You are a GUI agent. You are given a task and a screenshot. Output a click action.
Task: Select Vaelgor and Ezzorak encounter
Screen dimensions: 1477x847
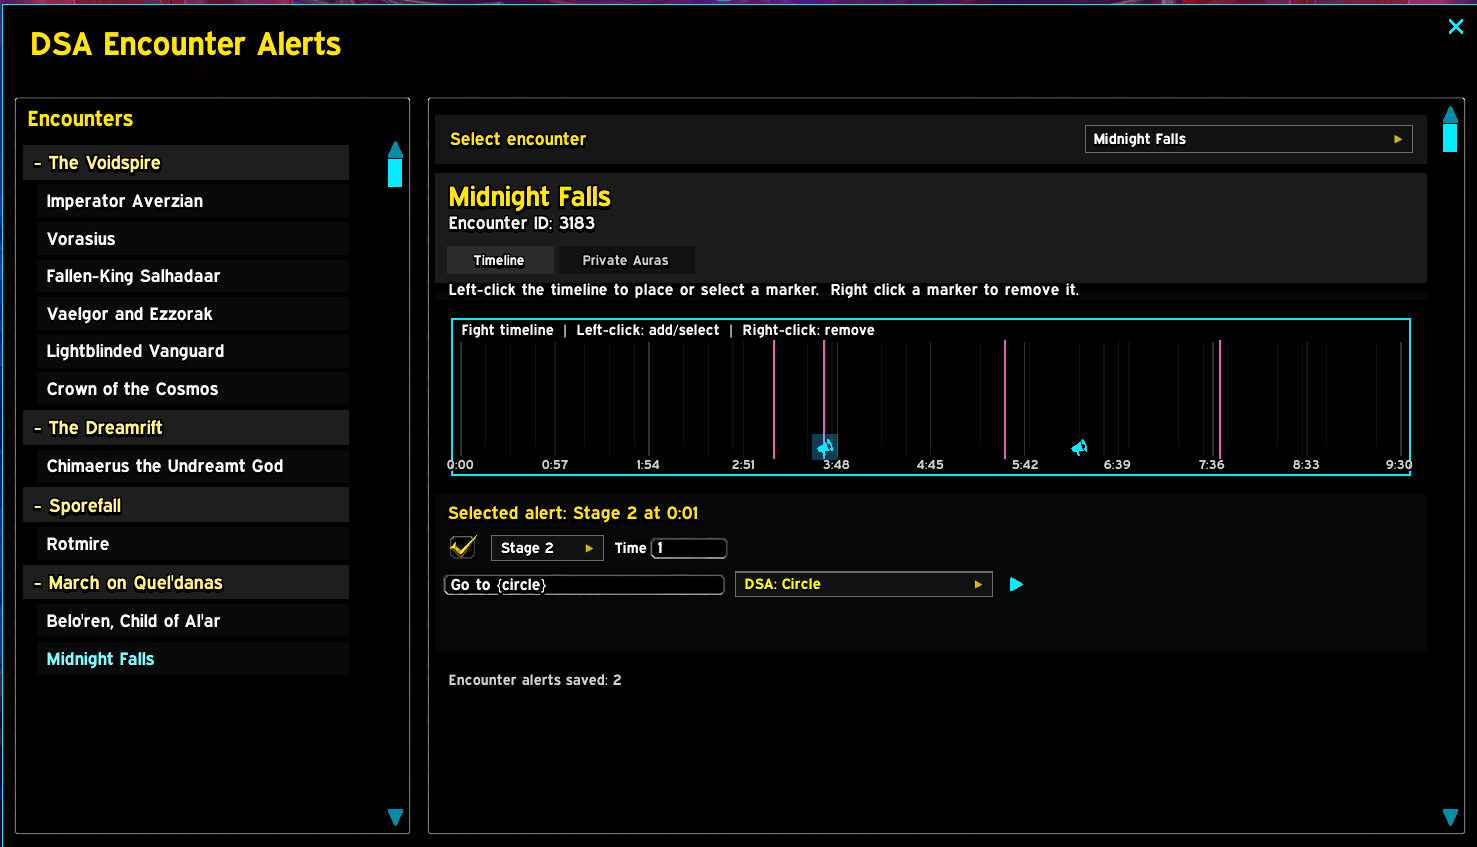[193, 314]
